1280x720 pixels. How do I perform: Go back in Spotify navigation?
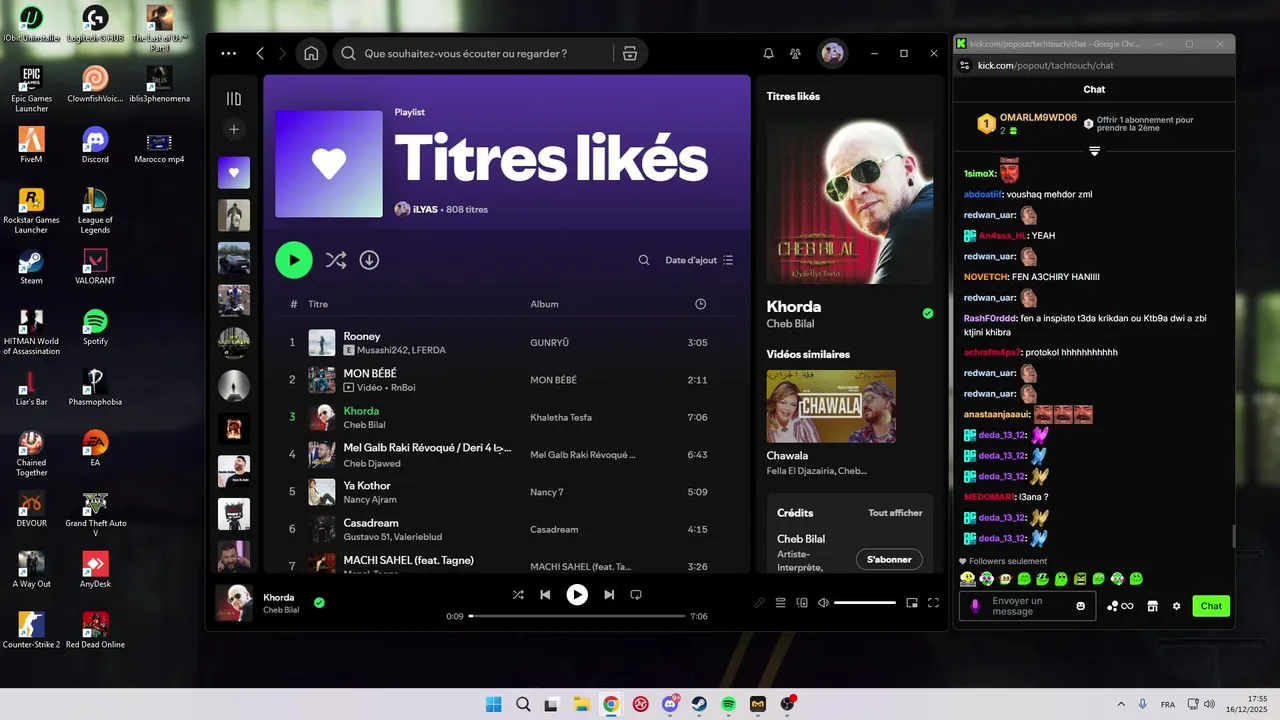tap(260, 53)
